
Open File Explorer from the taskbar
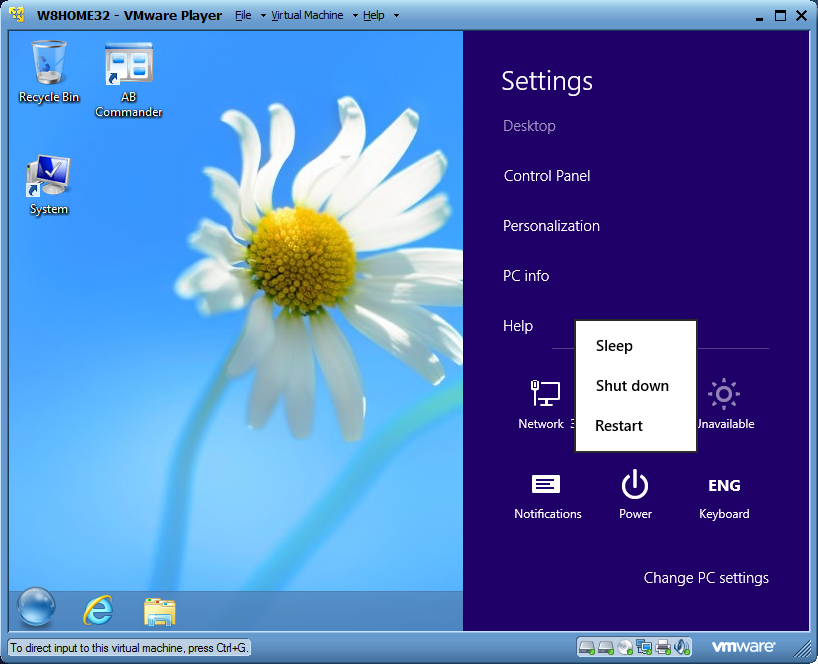[x=159, y=610]
